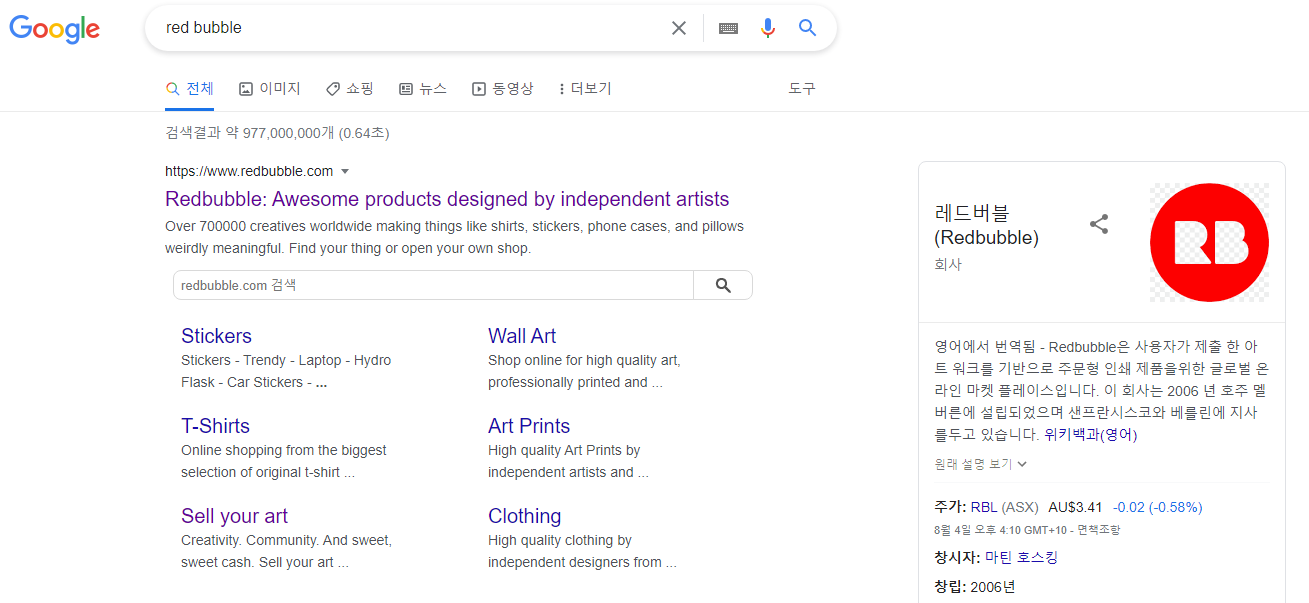Screen dimensions: 1309x603
Task: Select the 전체 (All) results tab
Action: coord(190,89)
